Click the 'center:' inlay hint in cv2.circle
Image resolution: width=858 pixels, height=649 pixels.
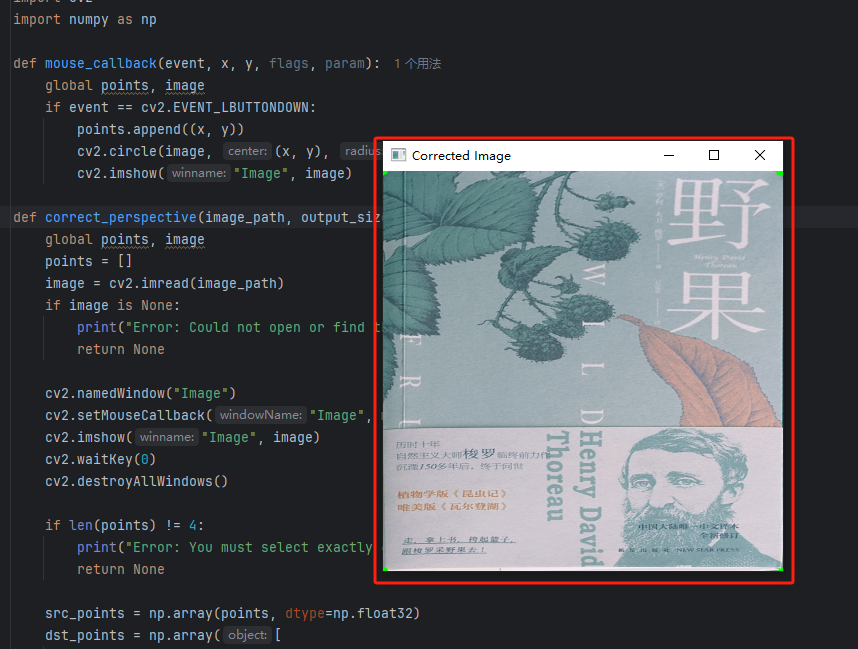tap(247, 151)
